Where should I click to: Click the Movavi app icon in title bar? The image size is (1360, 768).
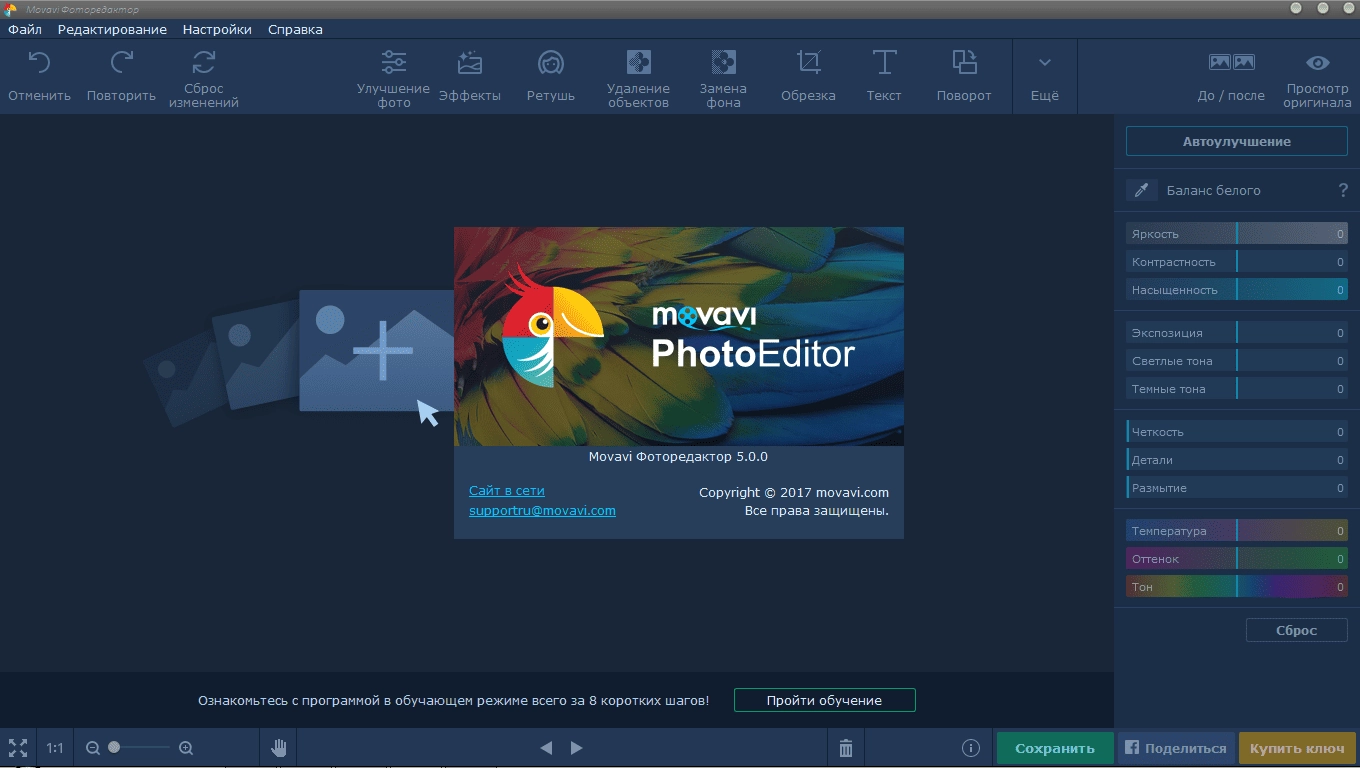[11, 9]
